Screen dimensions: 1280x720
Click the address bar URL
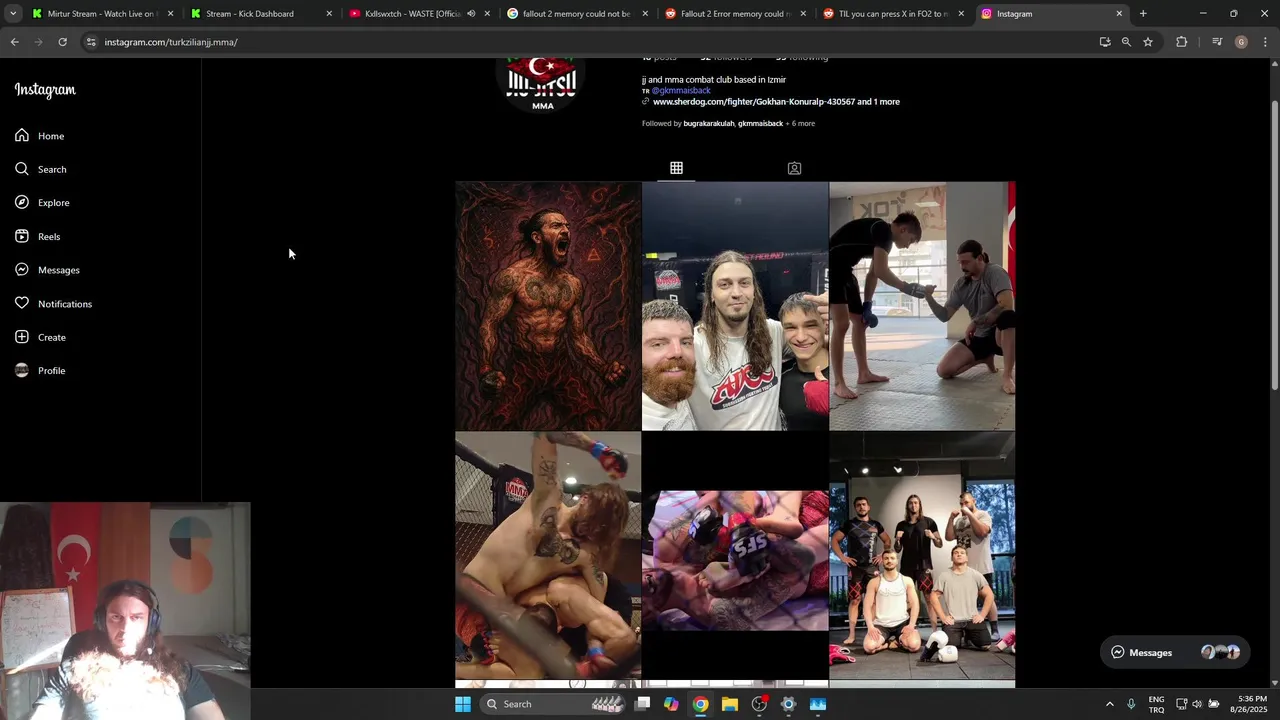[171, 42]
